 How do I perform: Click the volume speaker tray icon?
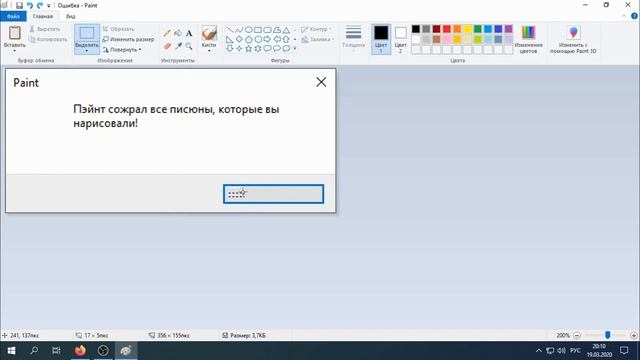point(562,351)
